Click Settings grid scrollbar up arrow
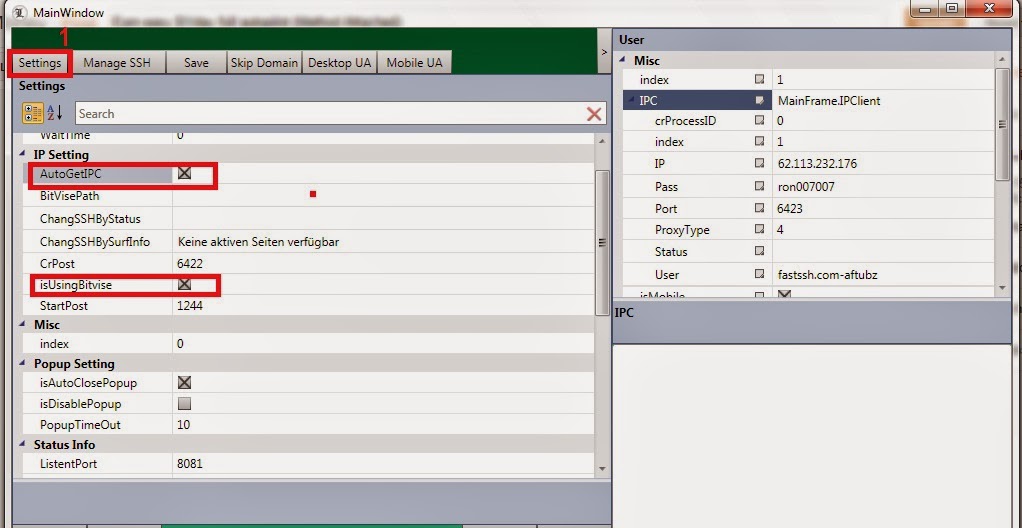Image resolution: width=1022 pixels, height=528 pixels. [x=602, y=140]
